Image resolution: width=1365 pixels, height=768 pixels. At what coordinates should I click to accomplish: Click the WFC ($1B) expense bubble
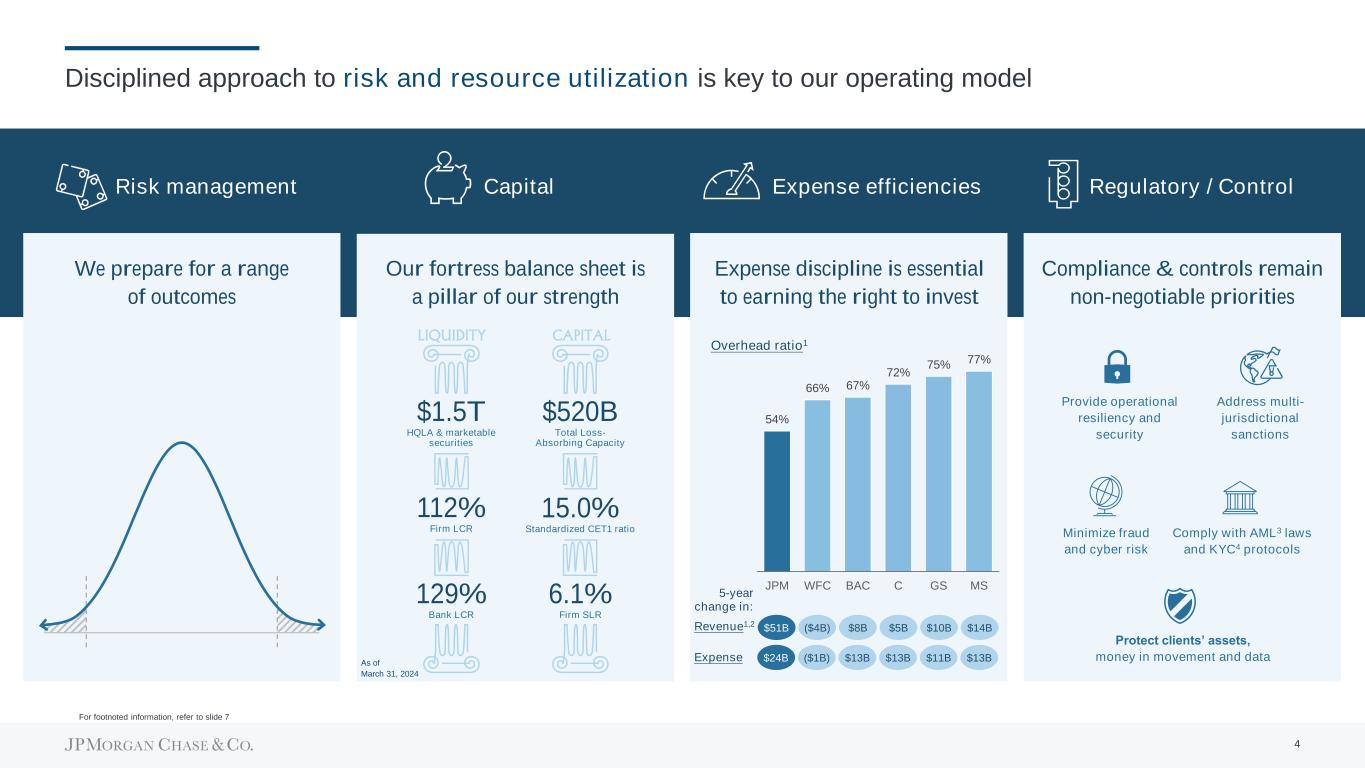tap(817, 657)
